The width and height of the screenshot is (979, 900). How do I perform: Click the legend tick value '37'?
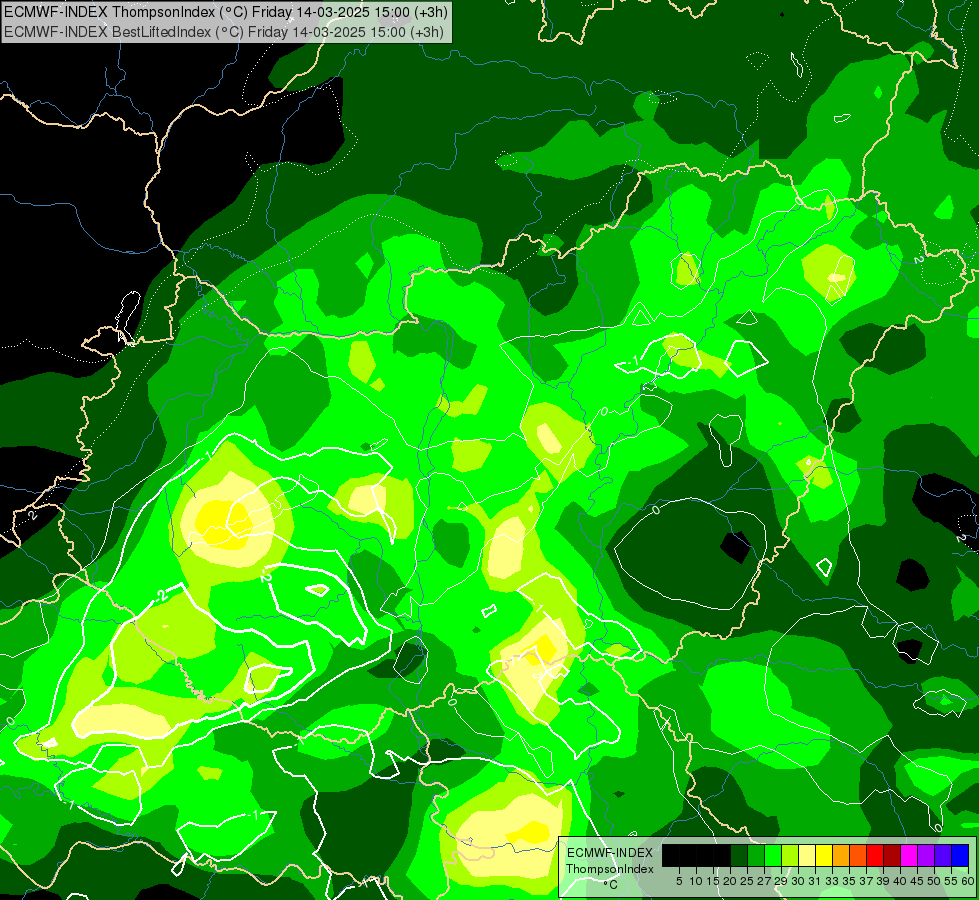tap(866, 881)
